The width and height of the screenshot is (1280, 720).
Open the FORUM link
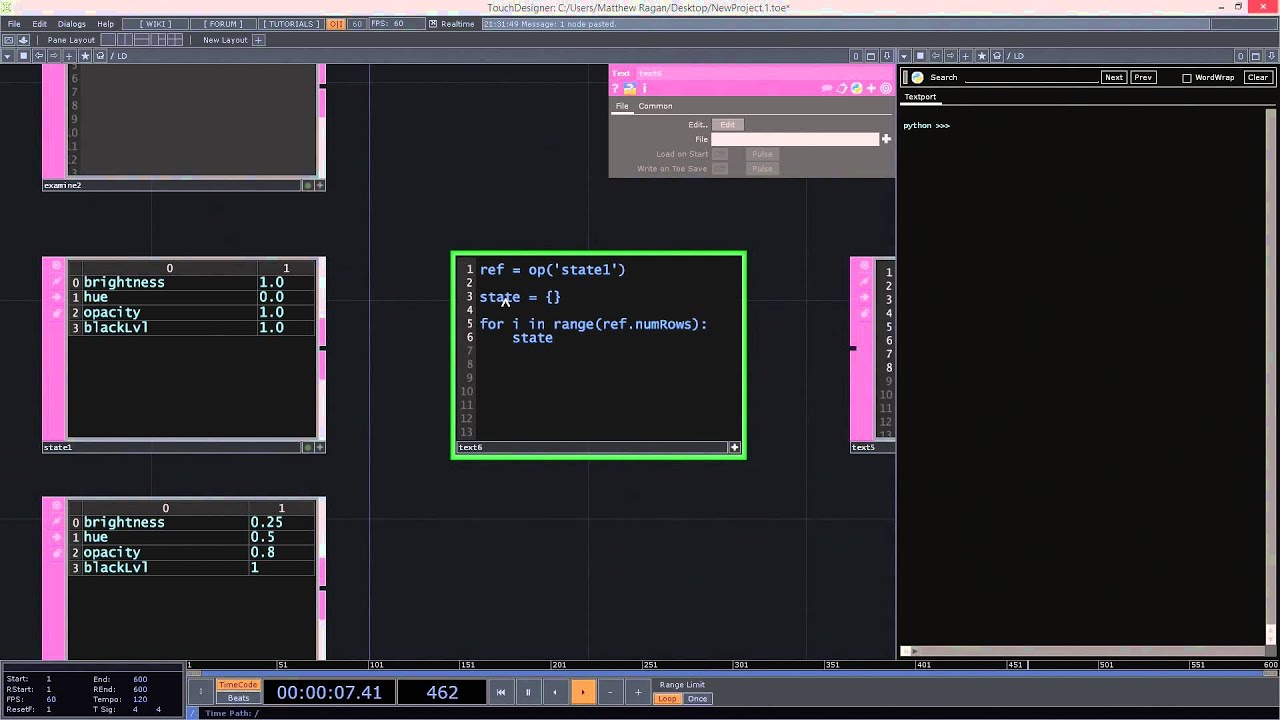(222, 24)
